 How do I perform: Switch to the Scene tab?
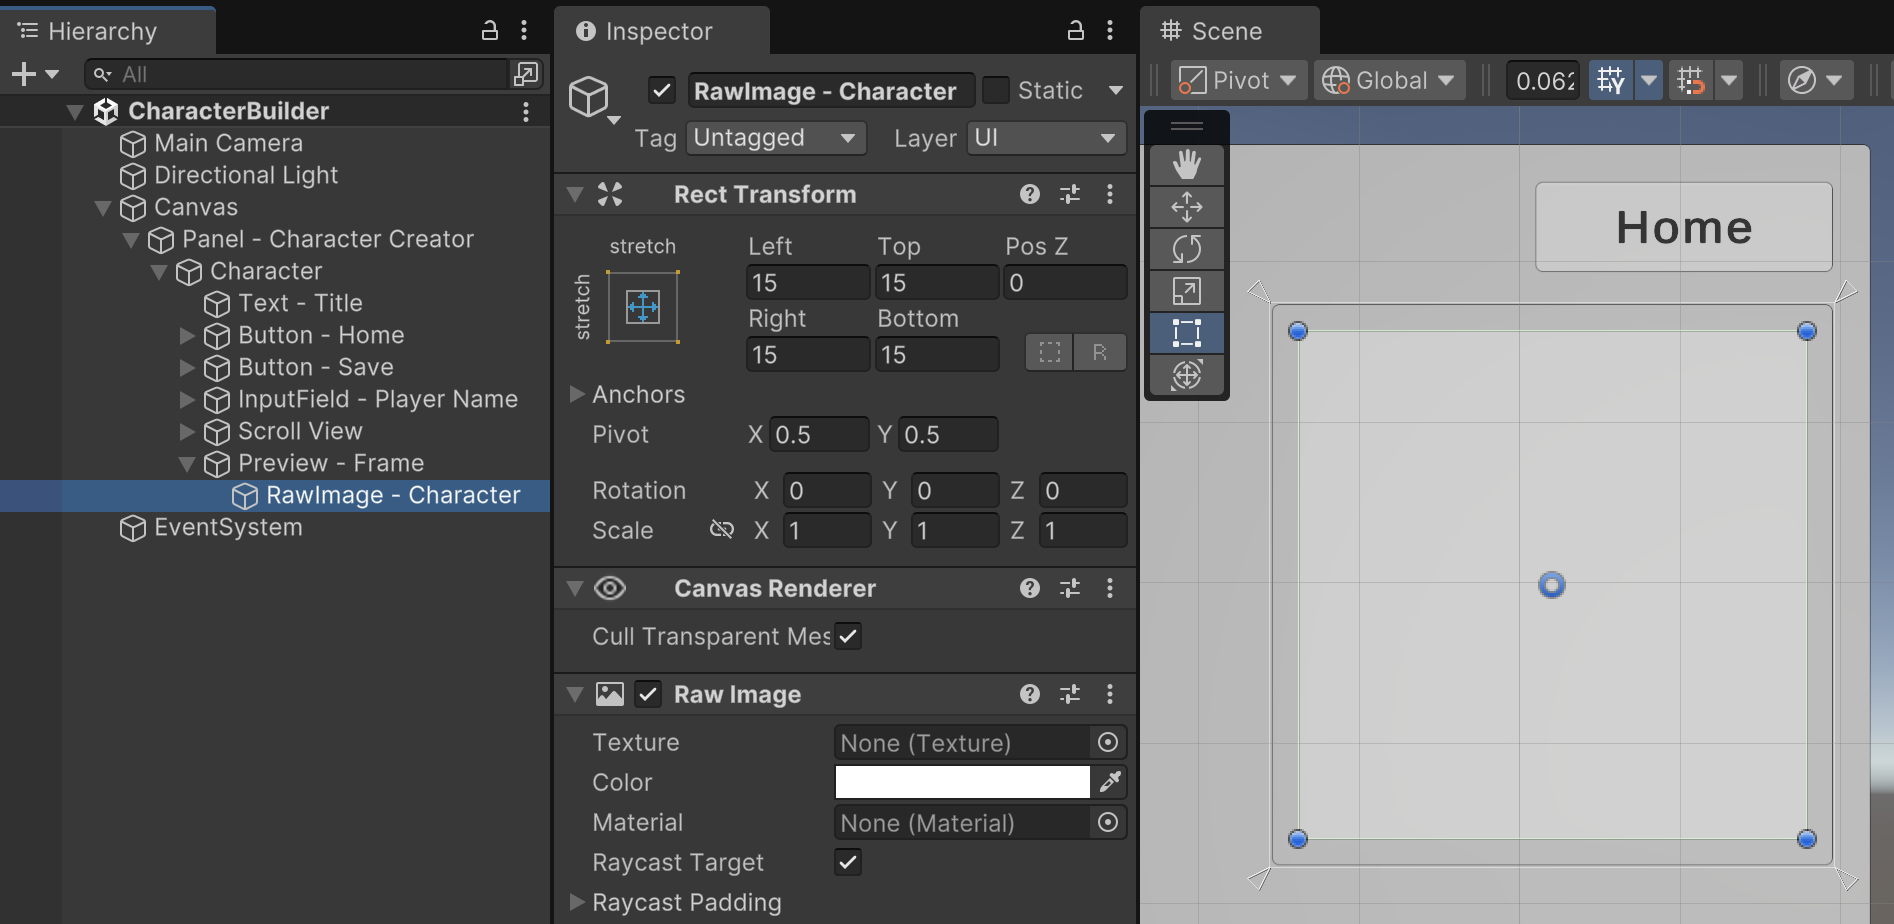click(x=1226, y=31)
